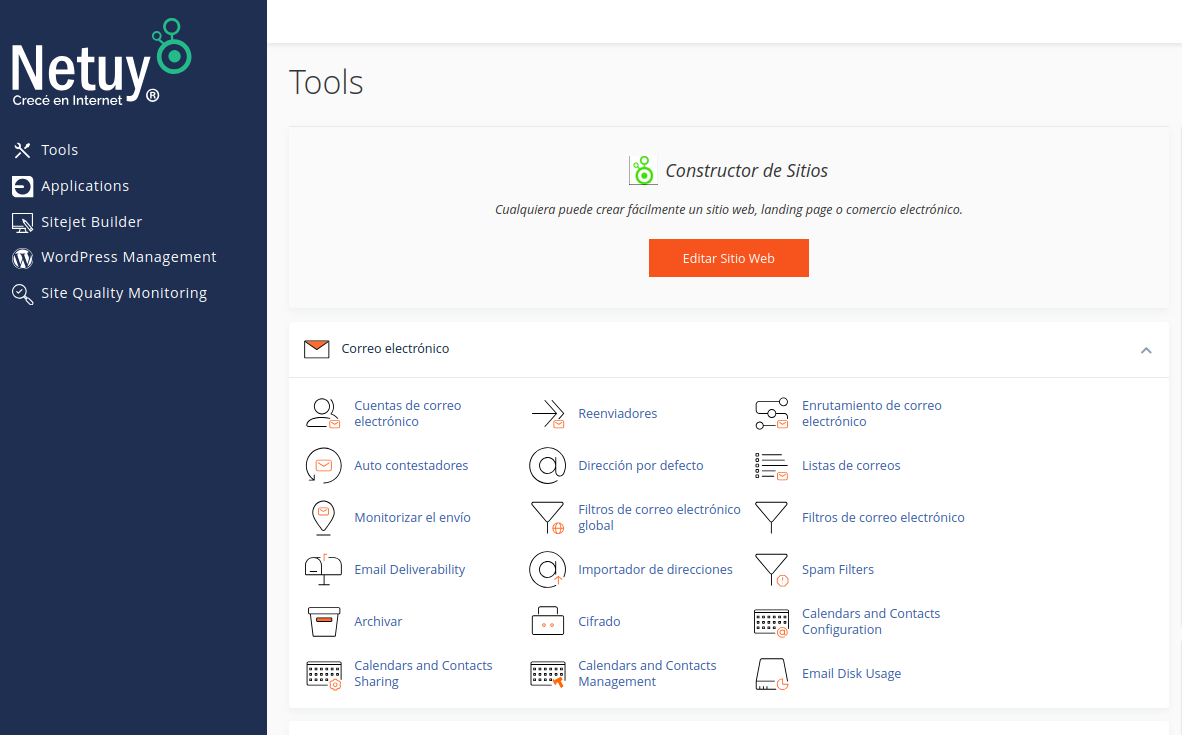Open the Archivar box icon
Image resolution: width=1182 pixels, height=735 pixels.
pos(323,622)
